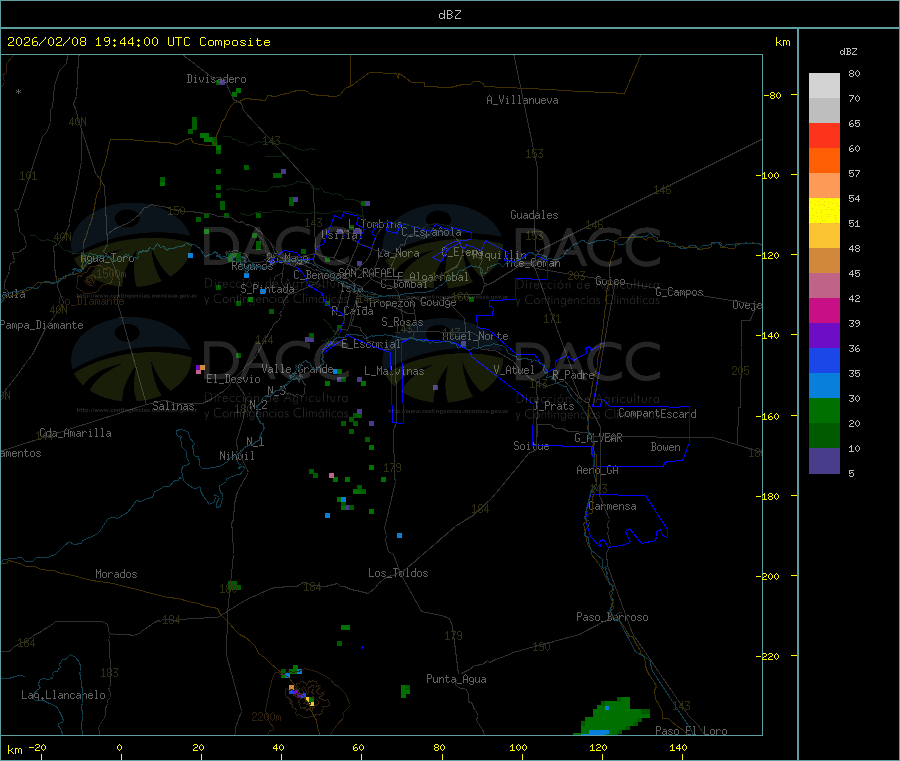Click the 140 km horizontal axis tick
Image resolution: width=900 pixels, height=761 pixels.
[x=678, y=747]
